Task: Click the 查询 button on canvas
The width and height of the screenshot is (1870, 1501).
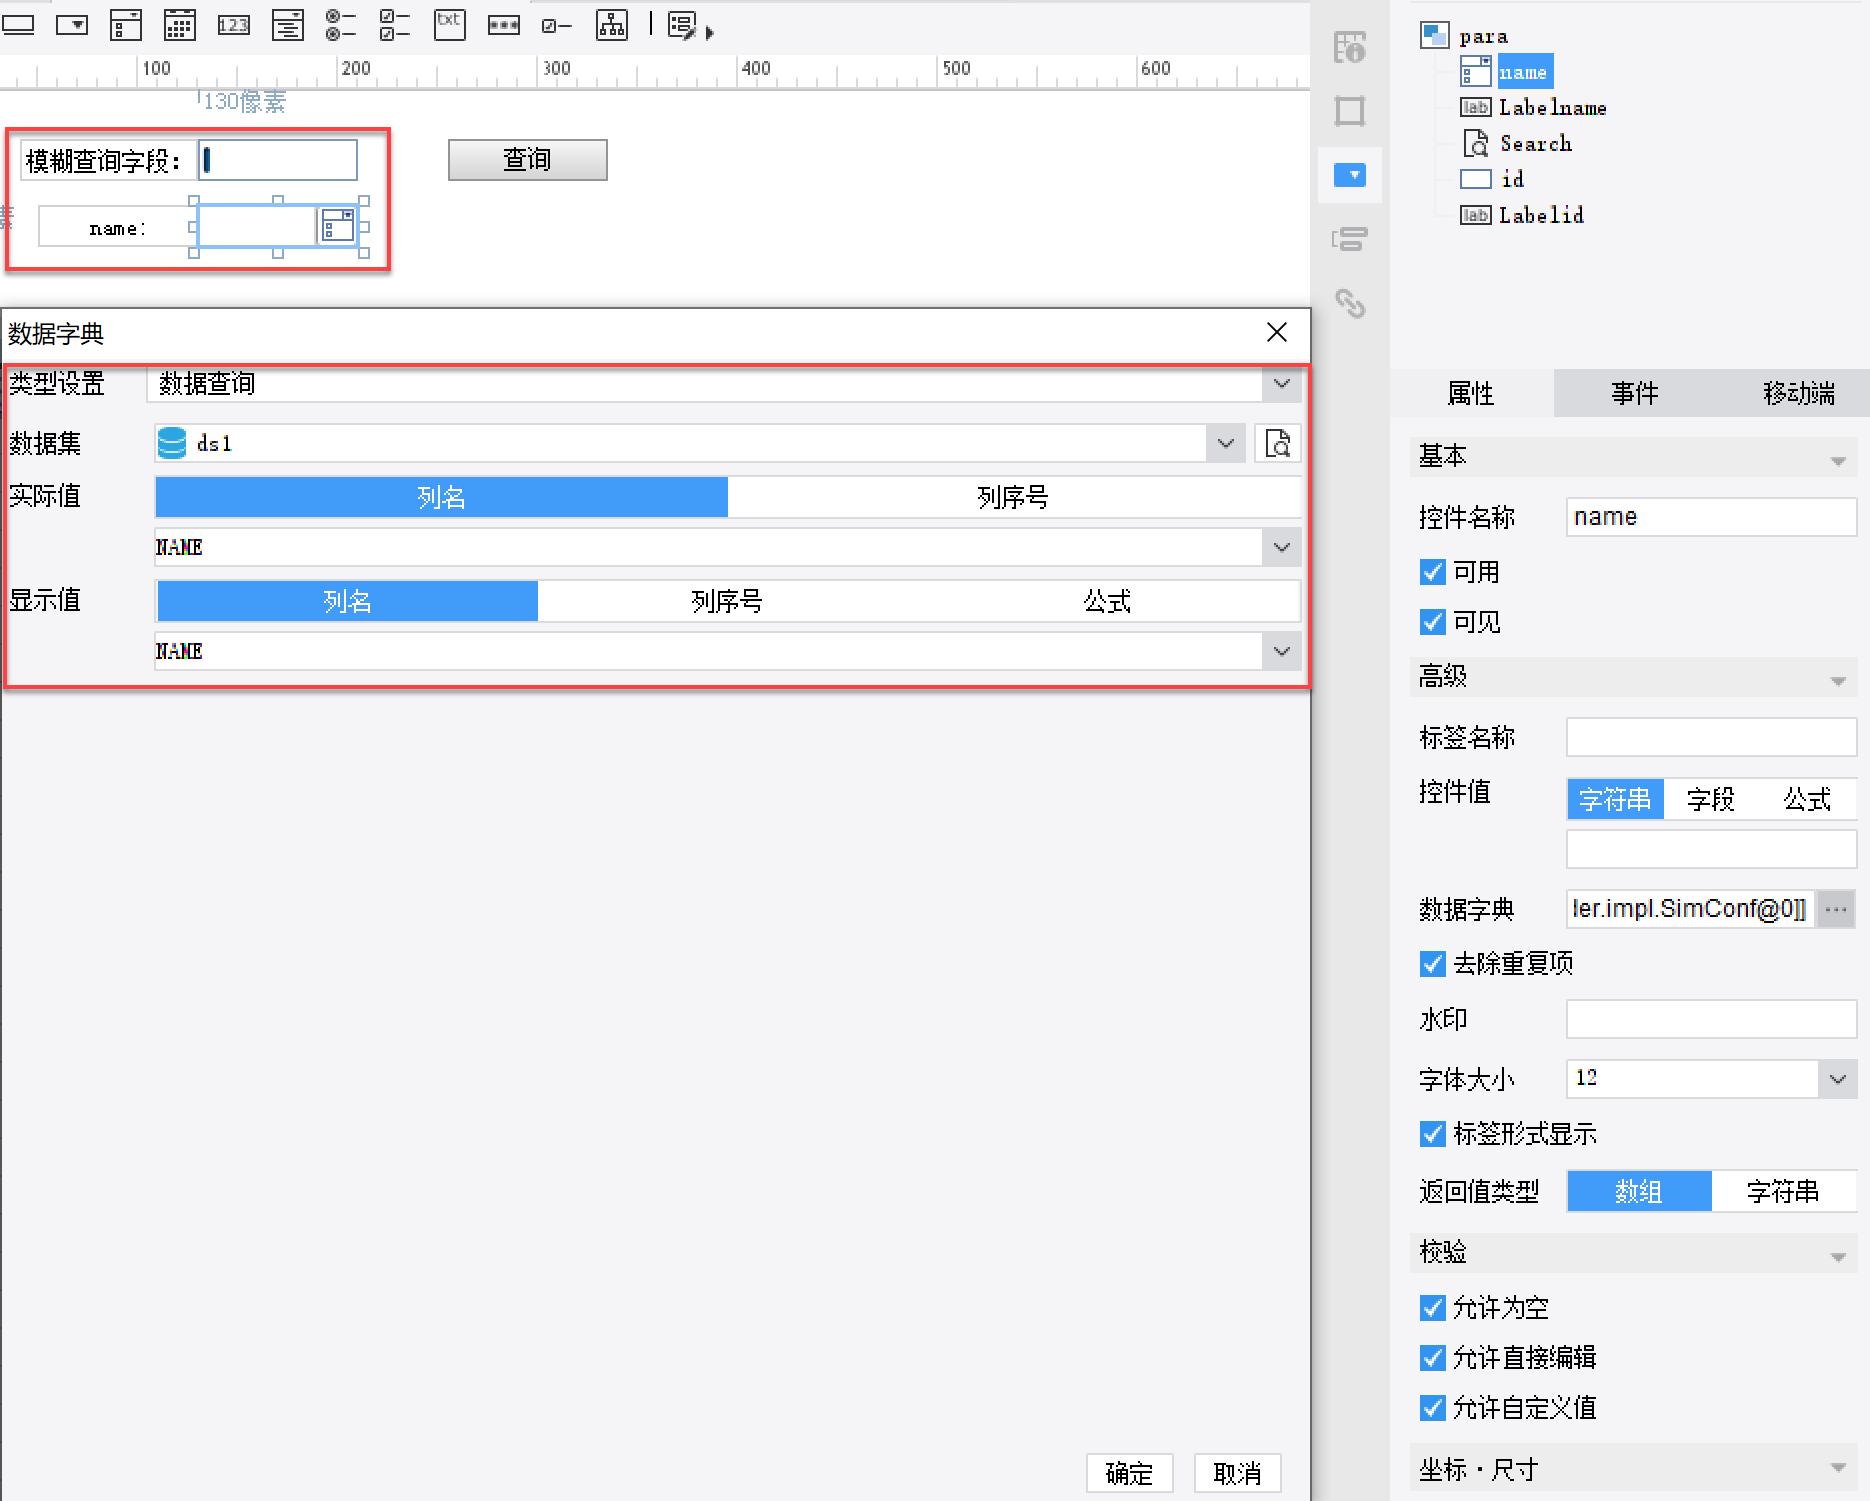Action: pos(527,160)
